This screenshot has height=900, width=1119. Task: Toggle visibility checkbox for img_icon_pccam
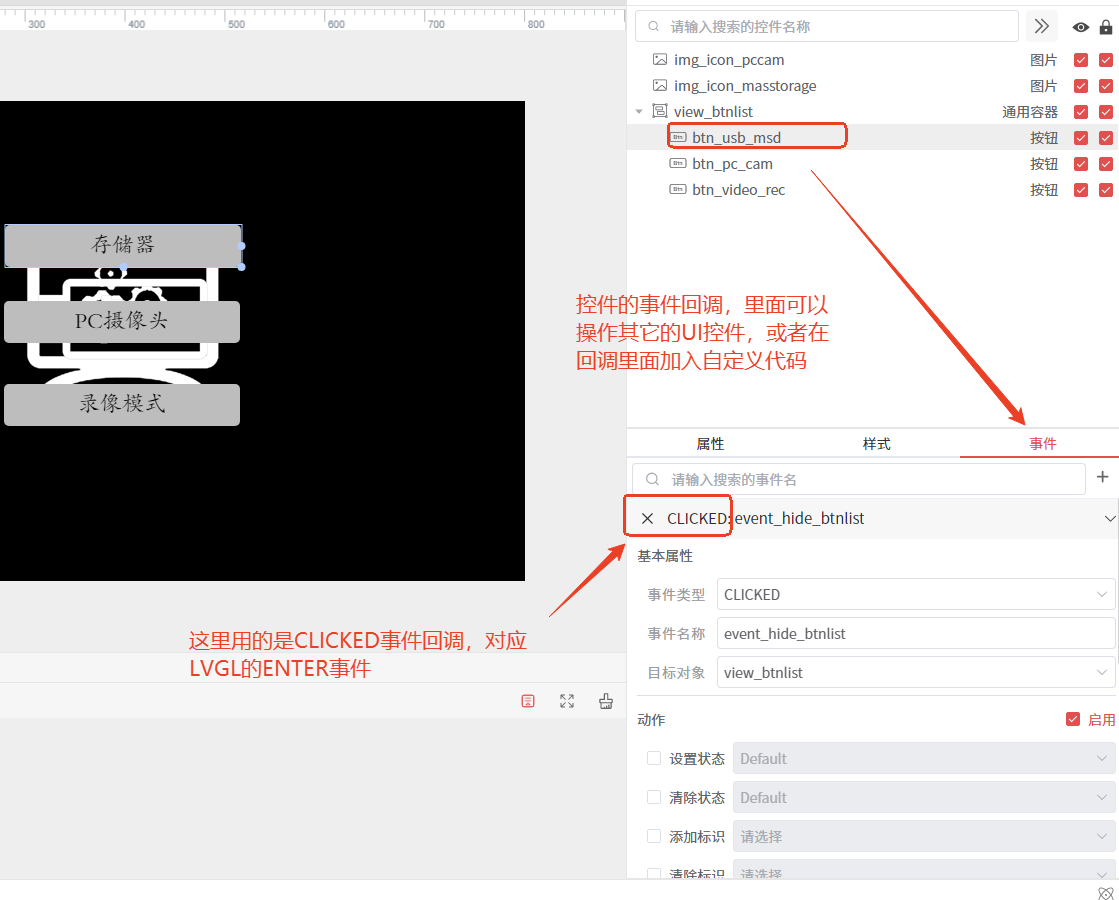pyautogui.click(x=1081, y=60)
